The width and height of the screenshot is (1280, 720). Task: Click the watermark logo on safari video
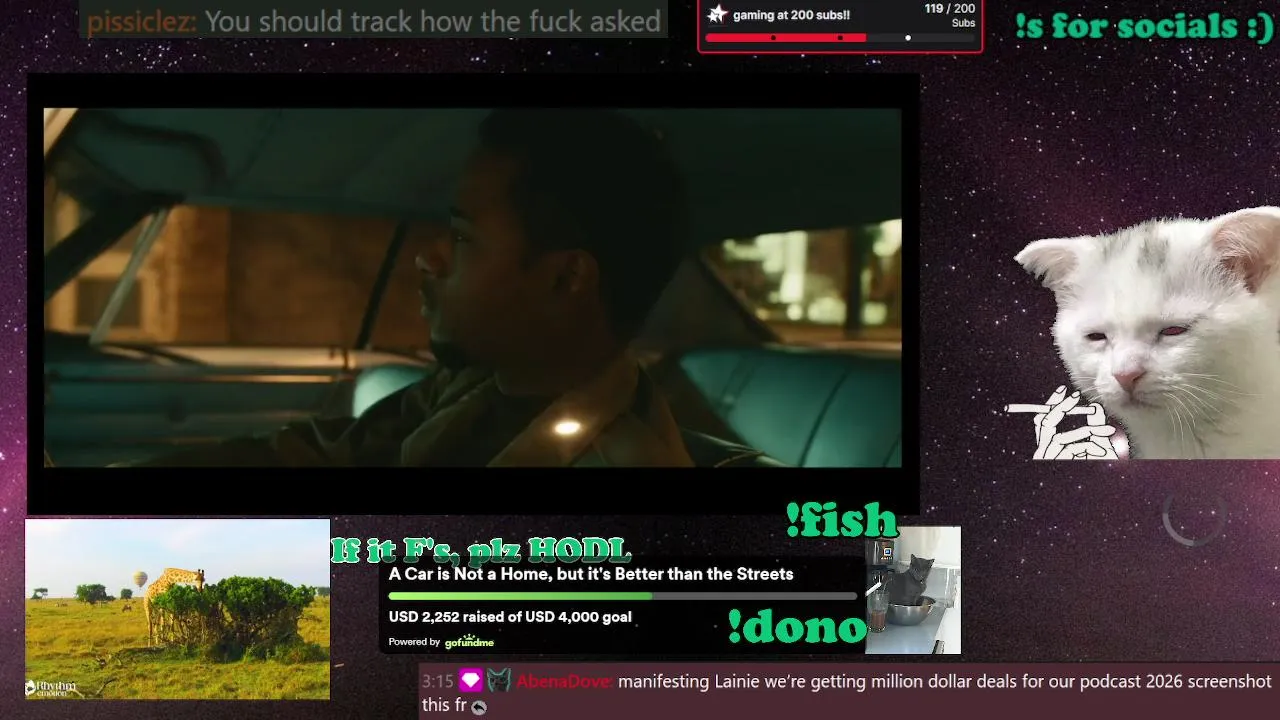tap(51, 687)
